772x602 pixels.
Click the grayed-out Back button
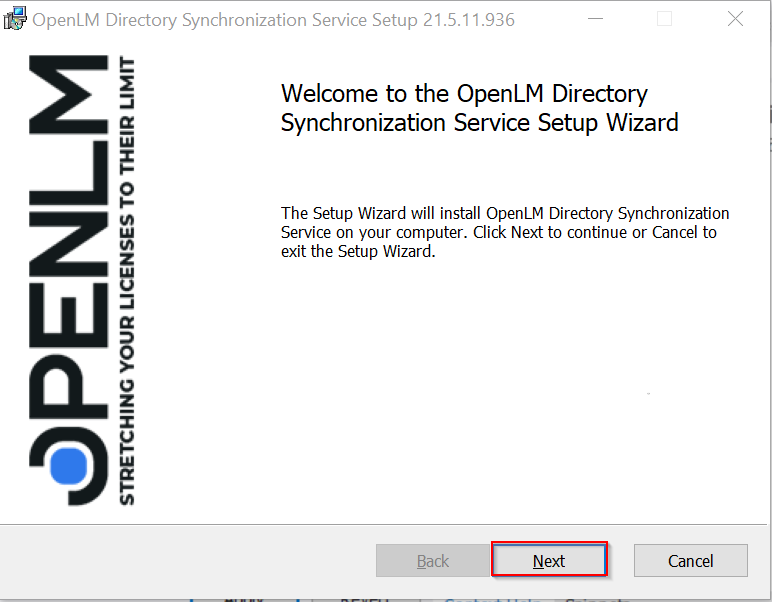point(432,561)
